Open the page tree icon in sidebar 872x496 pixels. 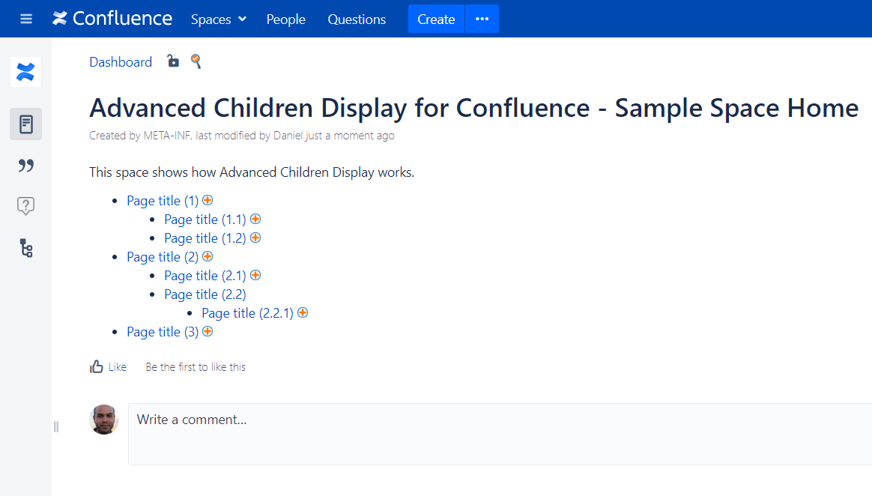coord(26,248)
